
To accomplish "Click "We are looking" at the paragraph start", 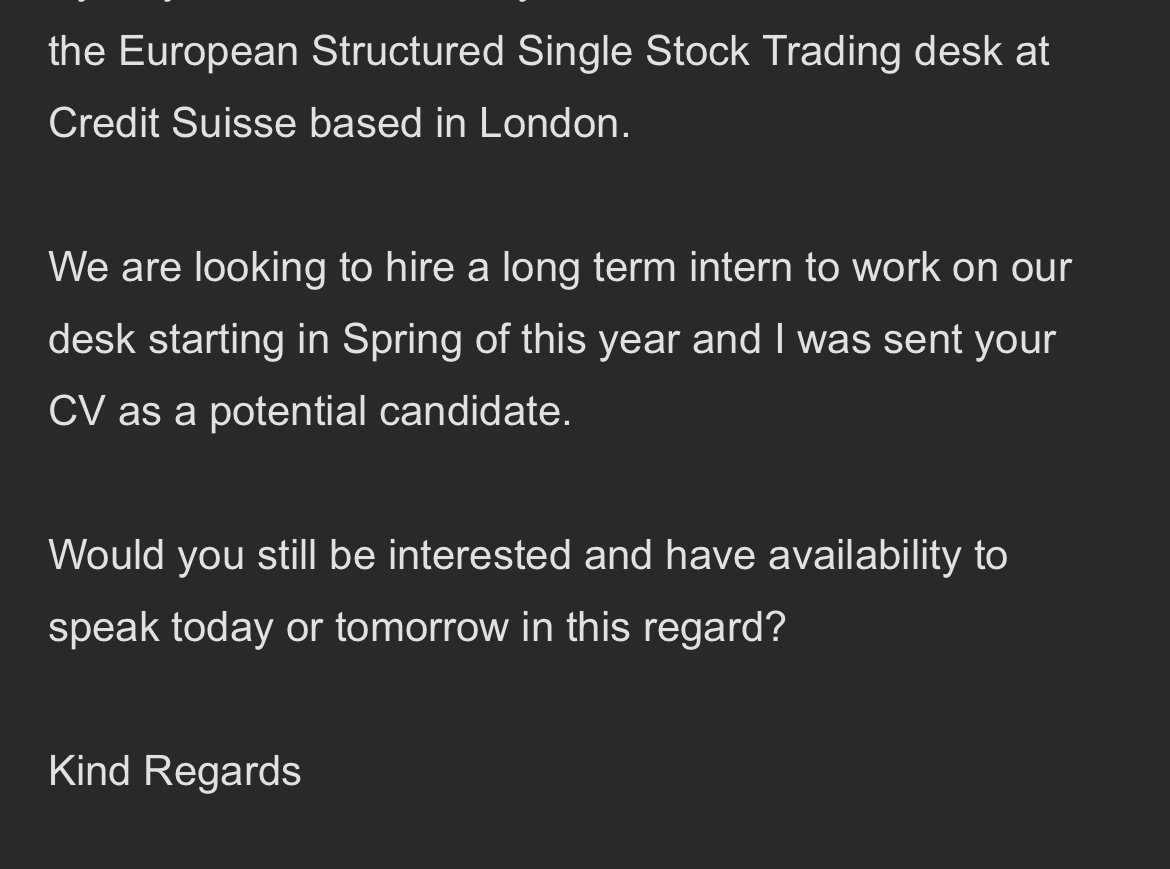I will click(x=187, y=267).
